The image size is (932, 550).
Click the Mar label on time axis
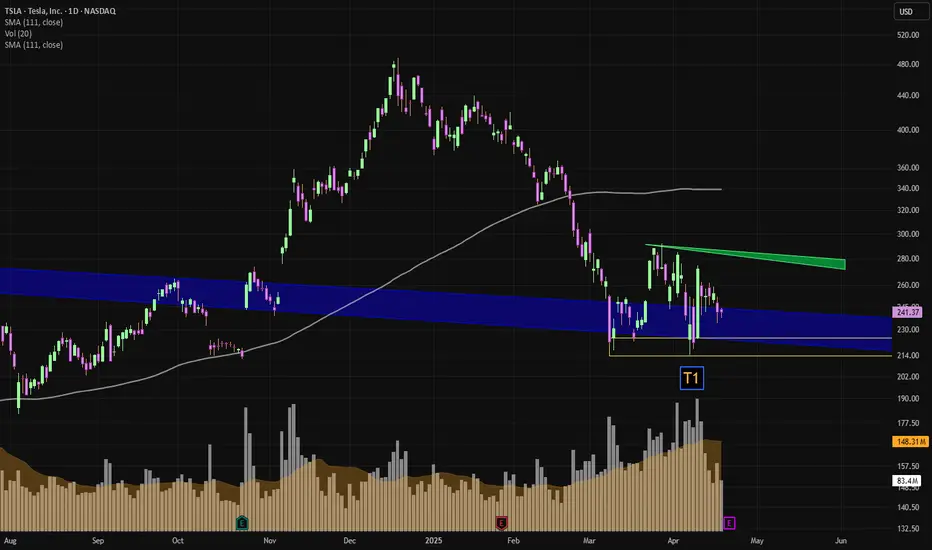click(x=589, y=540)
